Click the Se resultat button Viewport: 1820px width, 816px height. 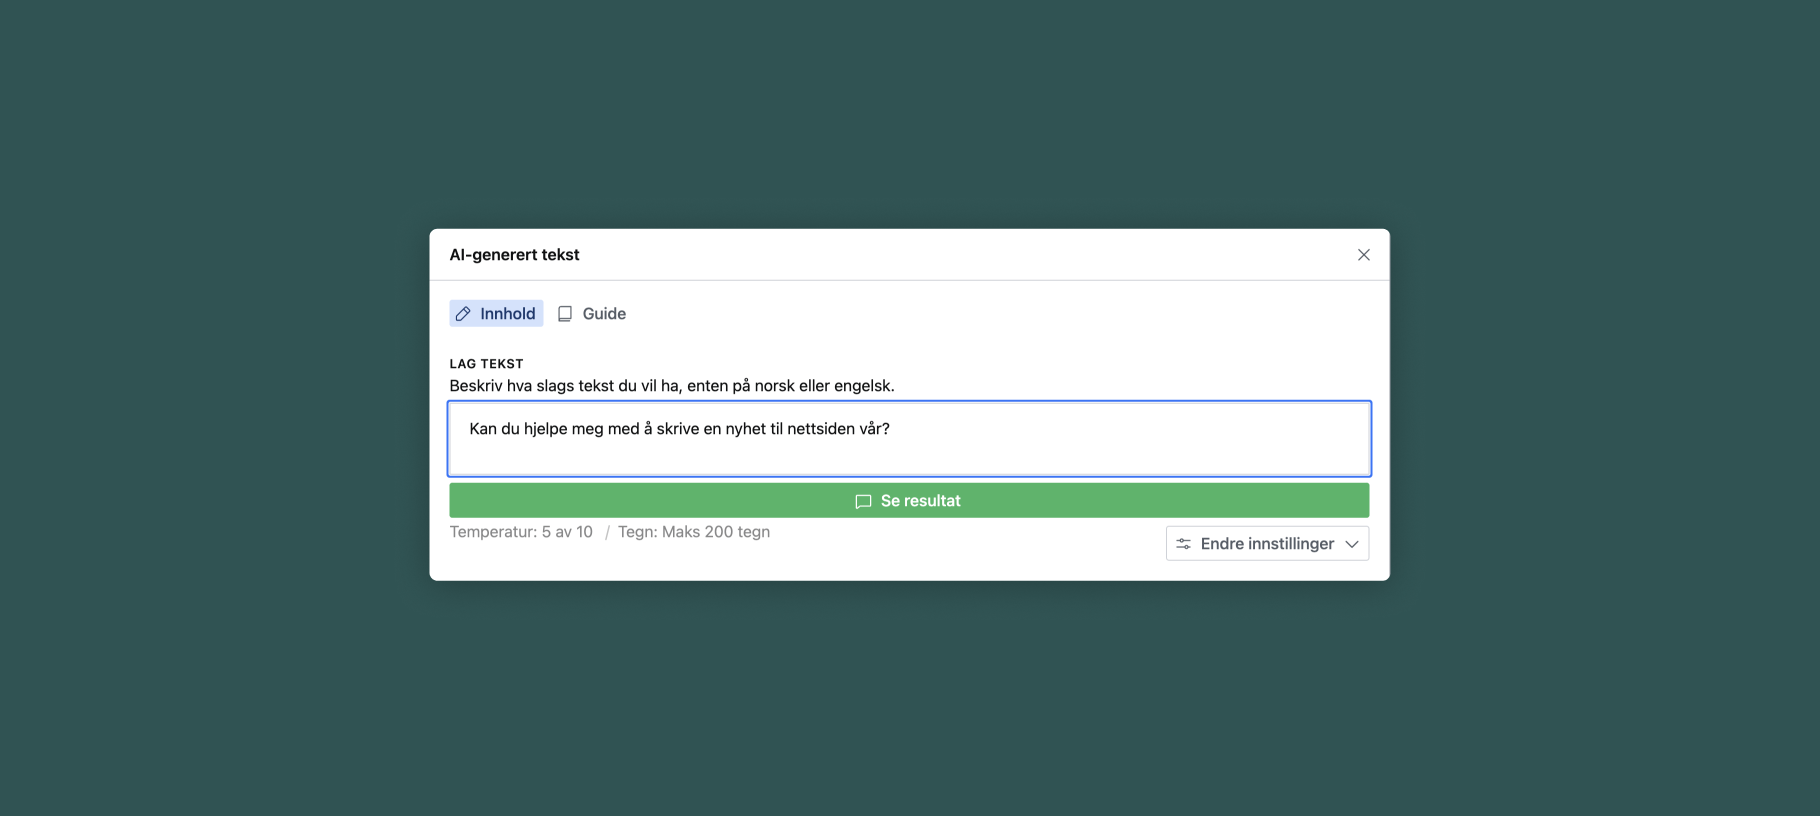(909, 500)
